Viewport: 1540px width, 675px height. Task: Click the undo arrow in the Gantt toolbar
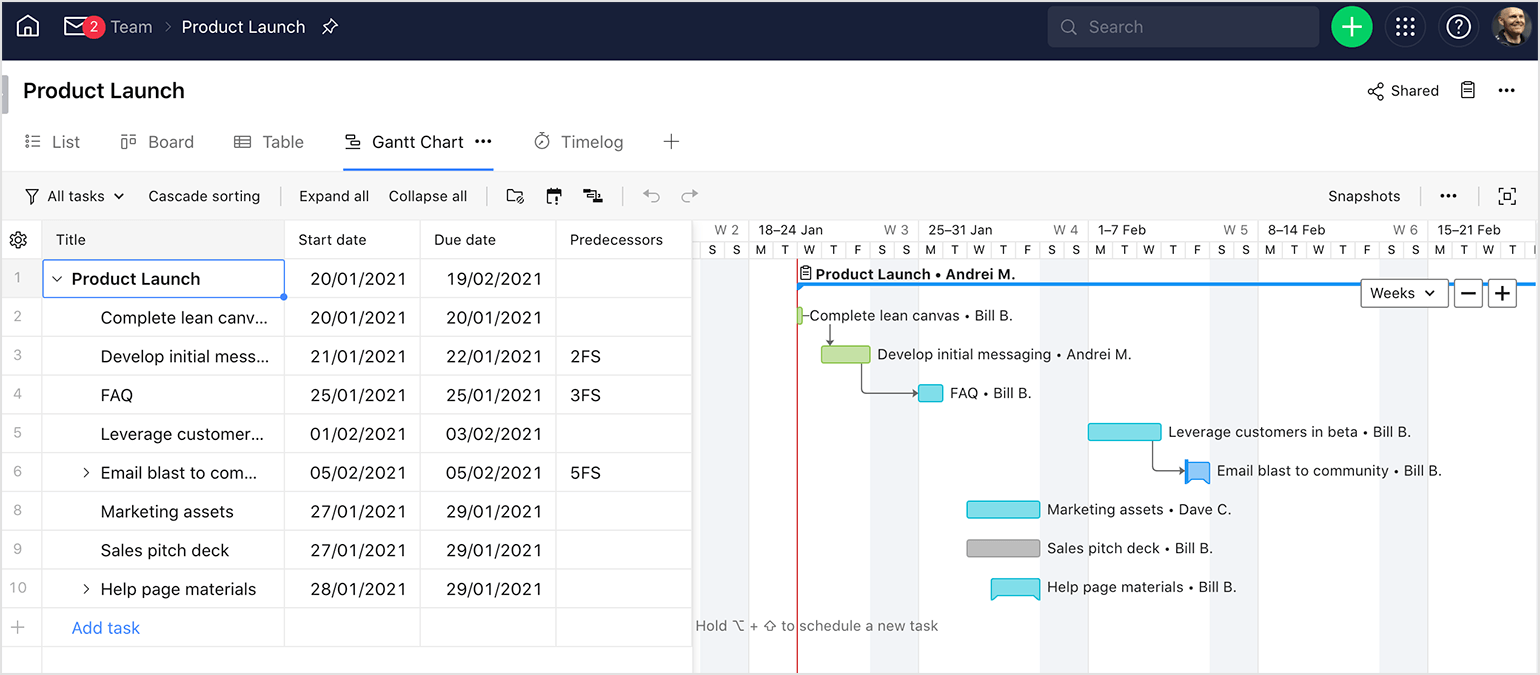[x=651, y=196]
